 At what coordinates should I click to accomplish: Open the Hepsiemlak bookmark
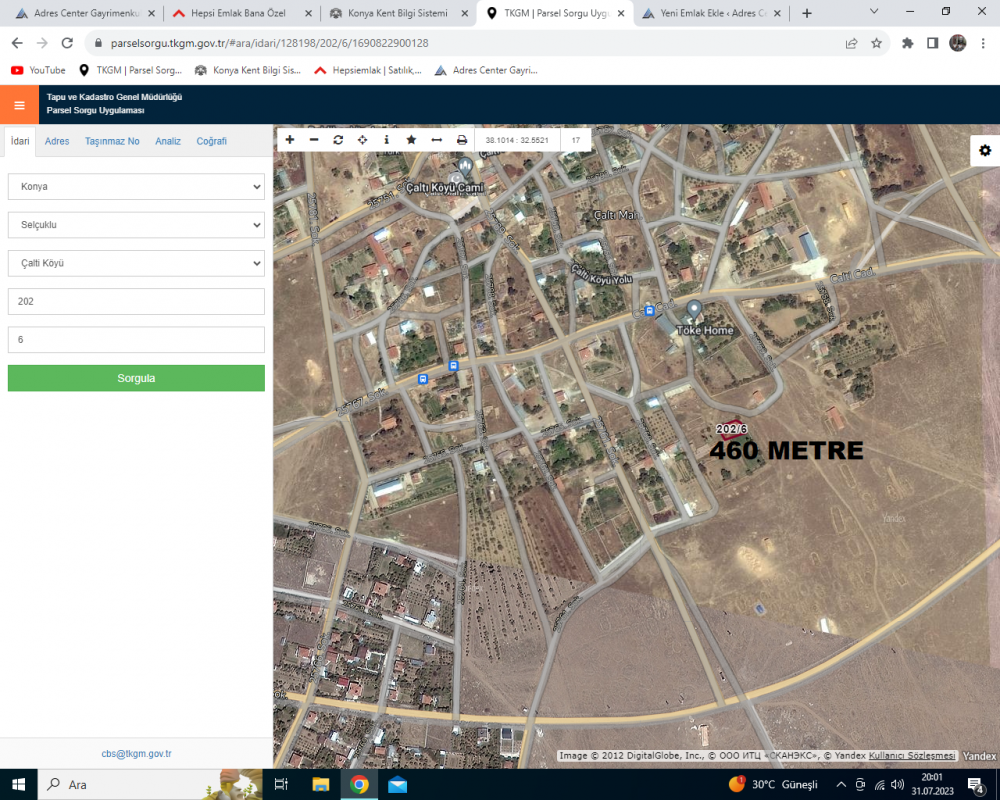click(x=368, y=70)
